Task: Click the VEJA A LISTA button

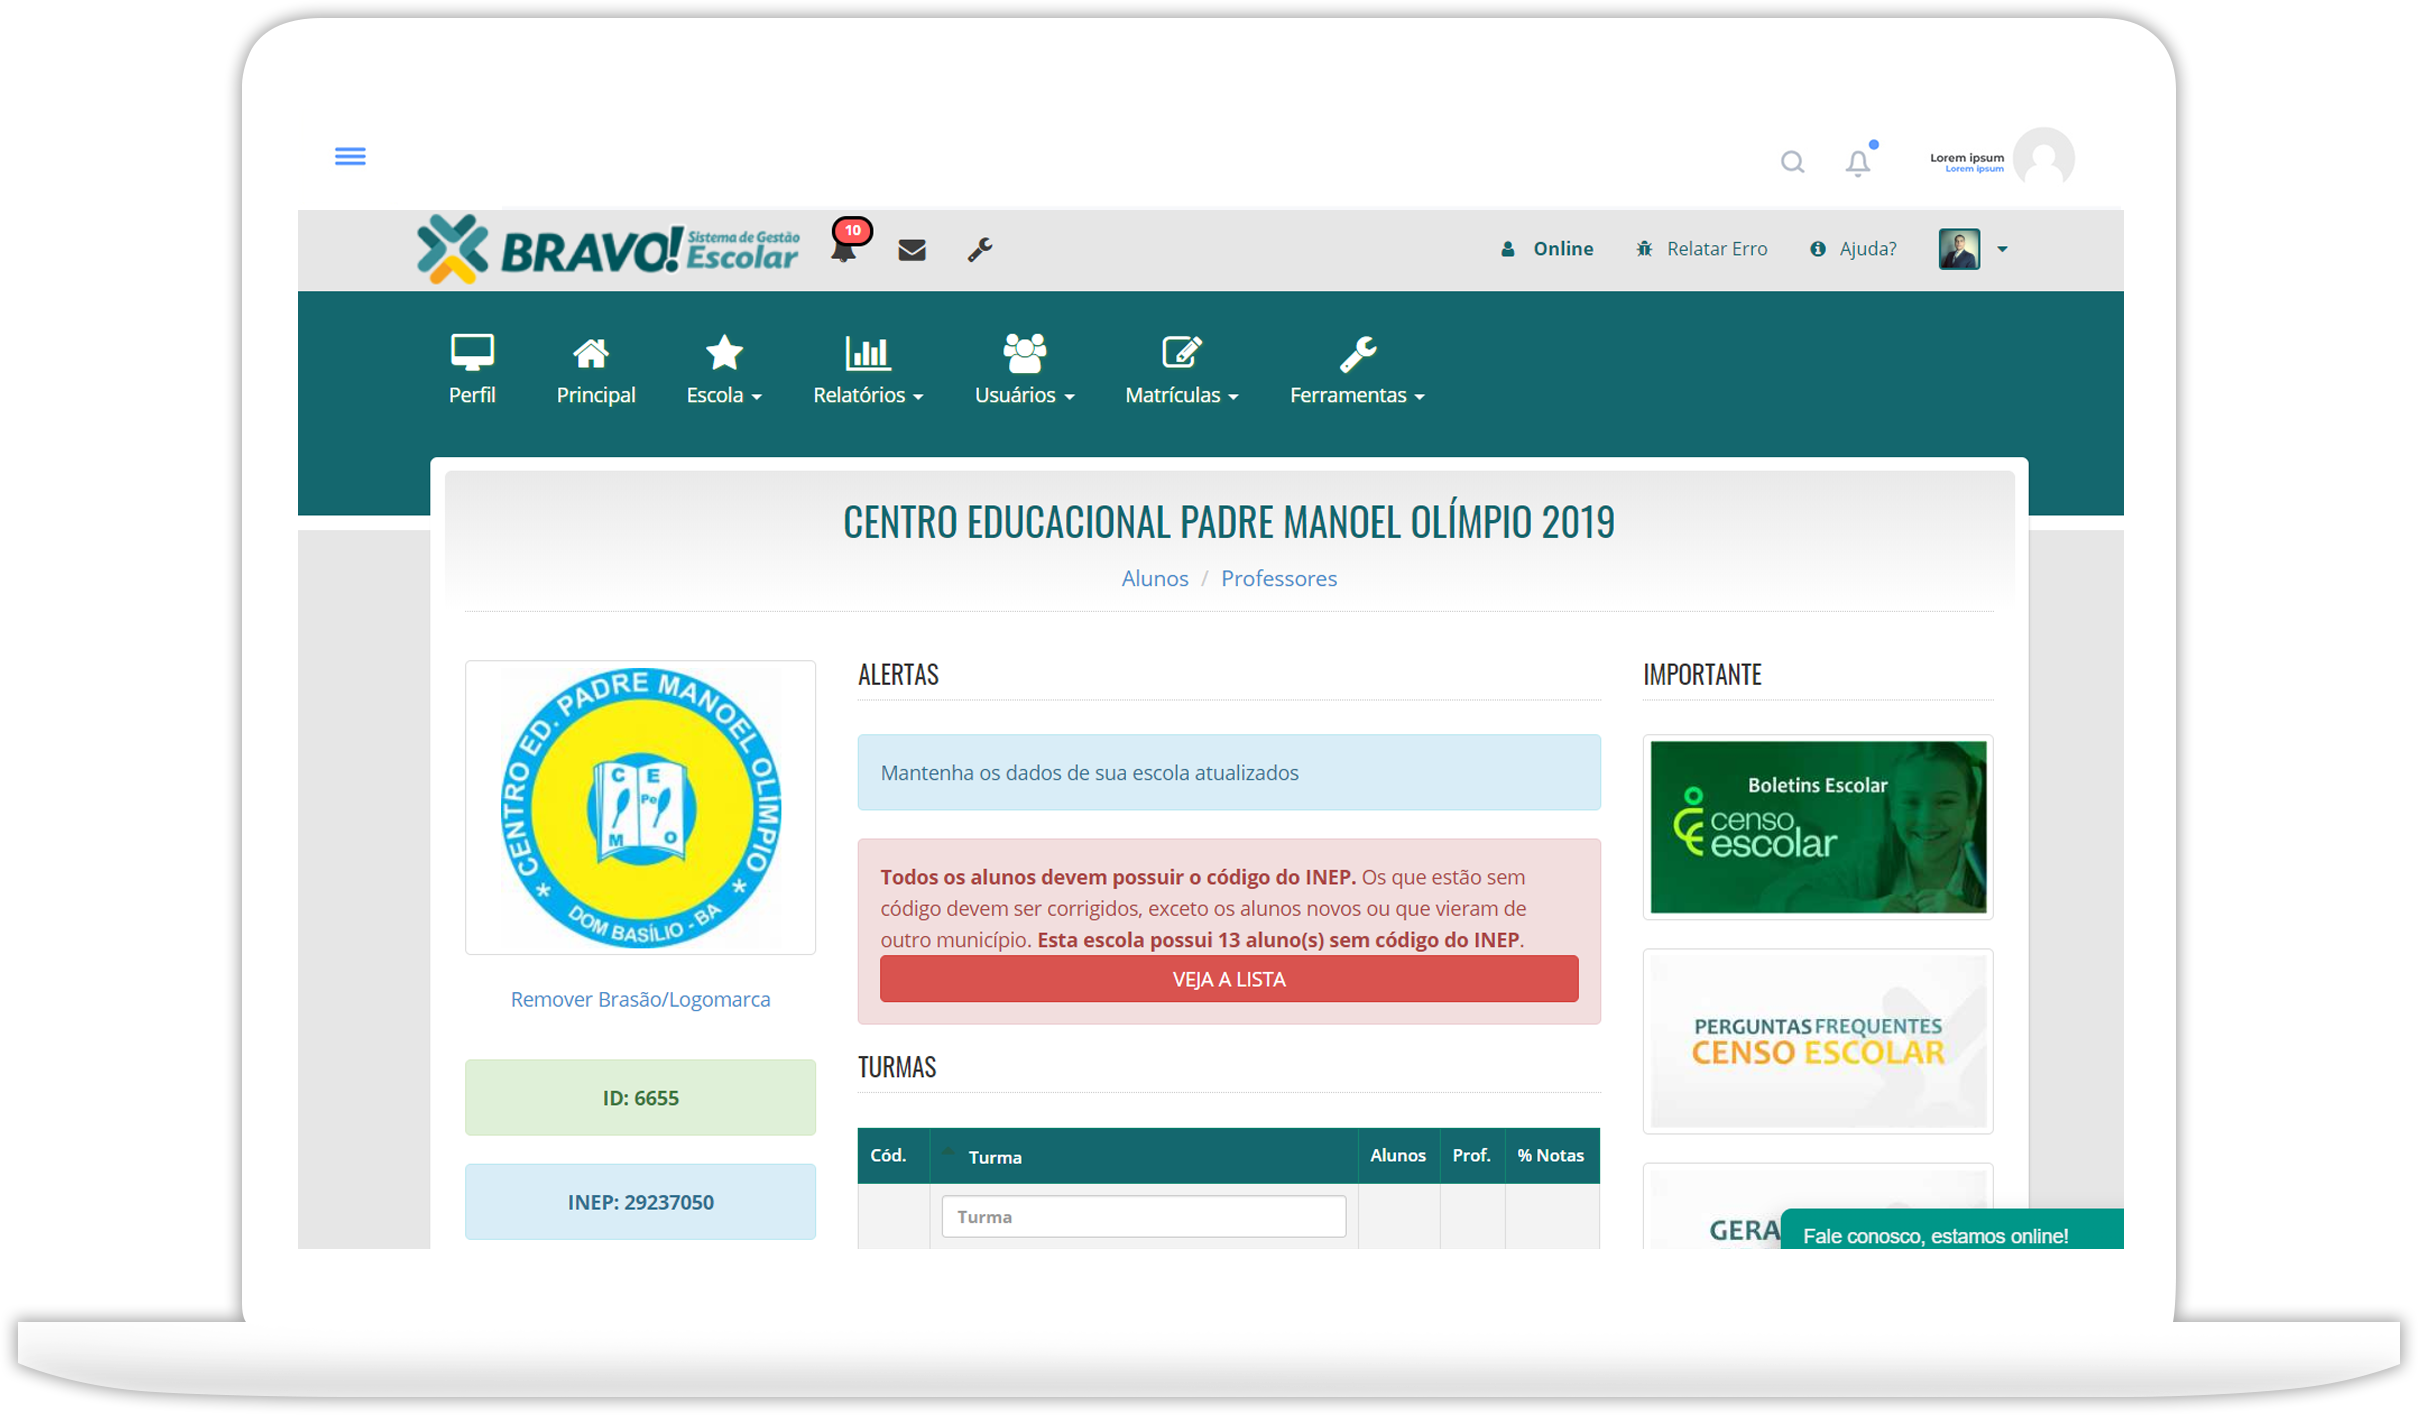Action: 1229,979
